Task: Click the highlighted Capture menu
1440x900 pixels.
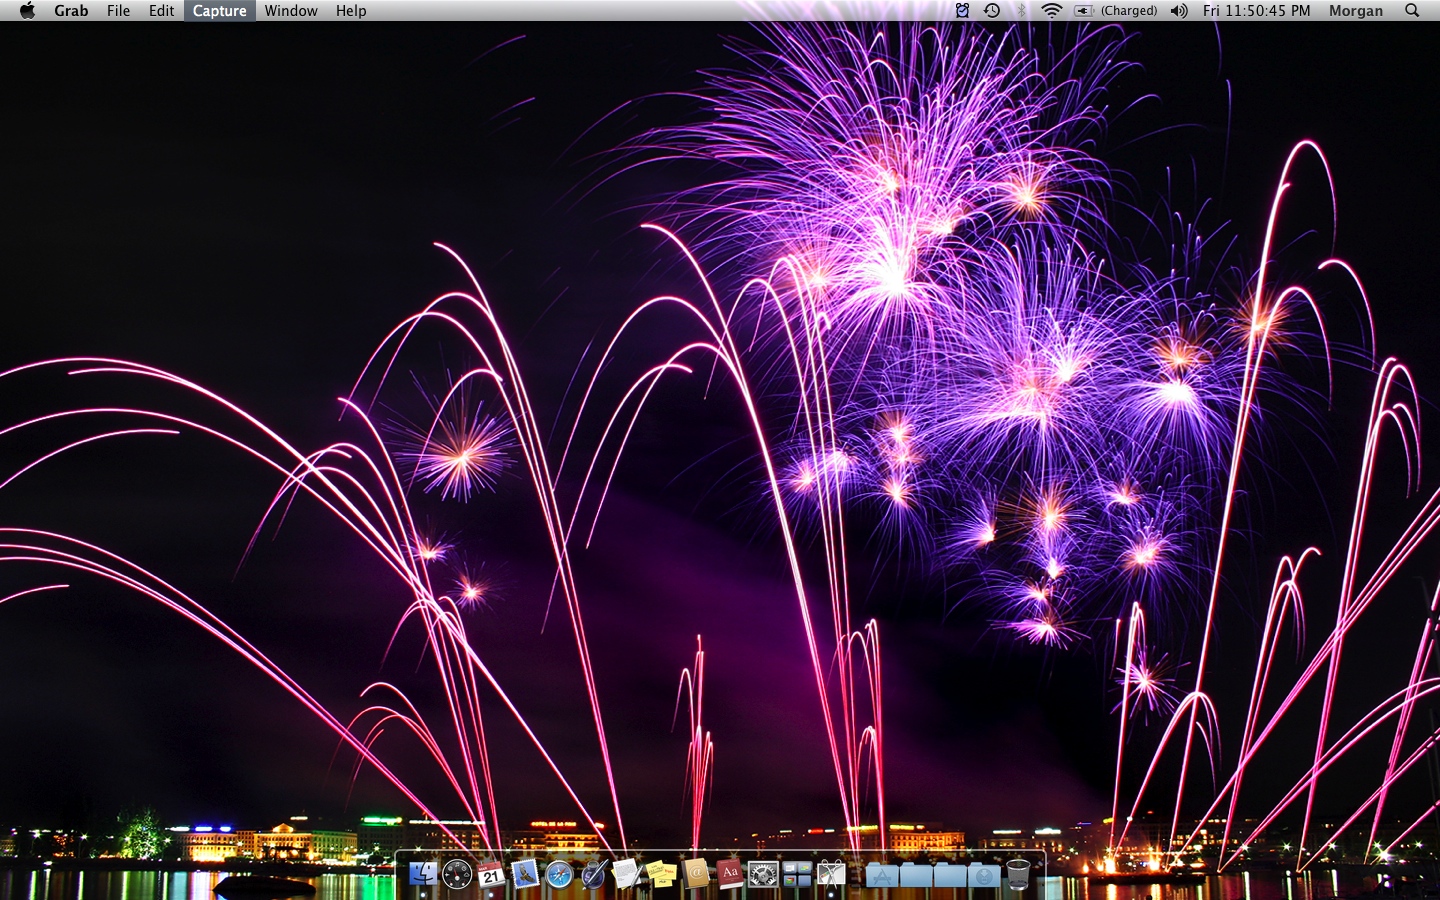Action: [x=219, y=10]
